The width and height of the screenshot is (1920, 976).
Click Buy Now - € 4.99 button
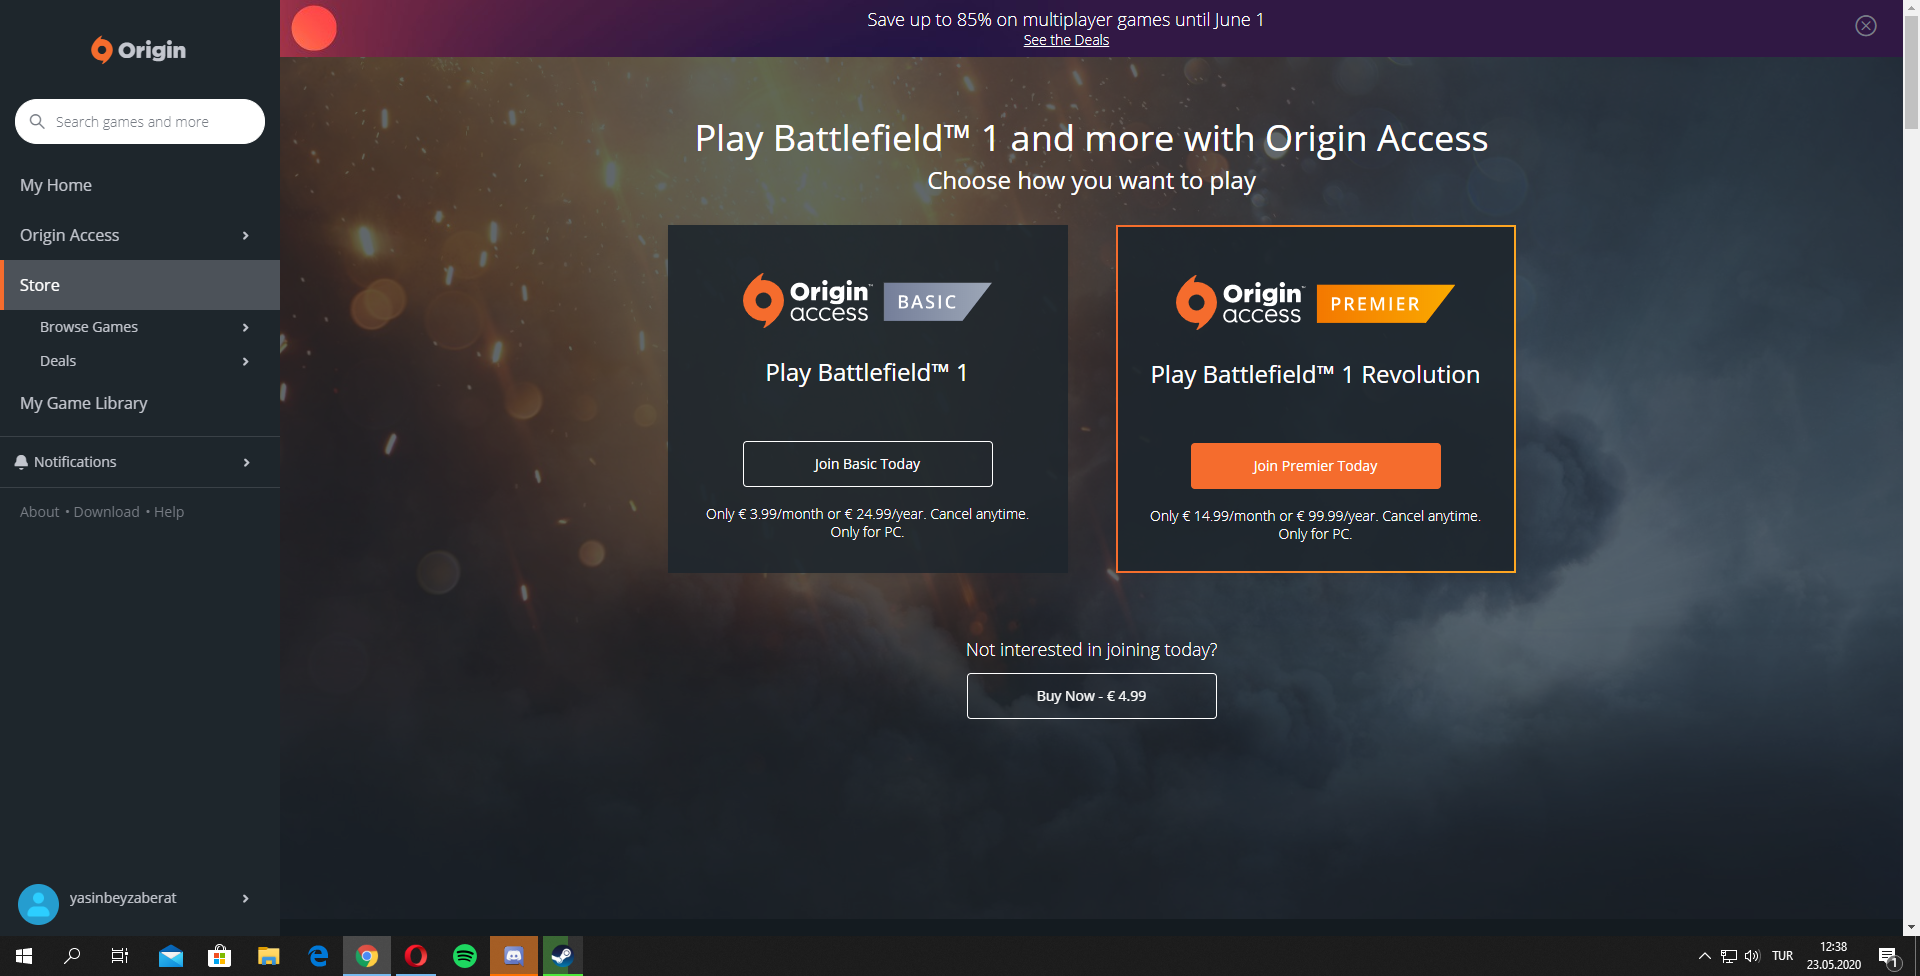point(1091,696)
